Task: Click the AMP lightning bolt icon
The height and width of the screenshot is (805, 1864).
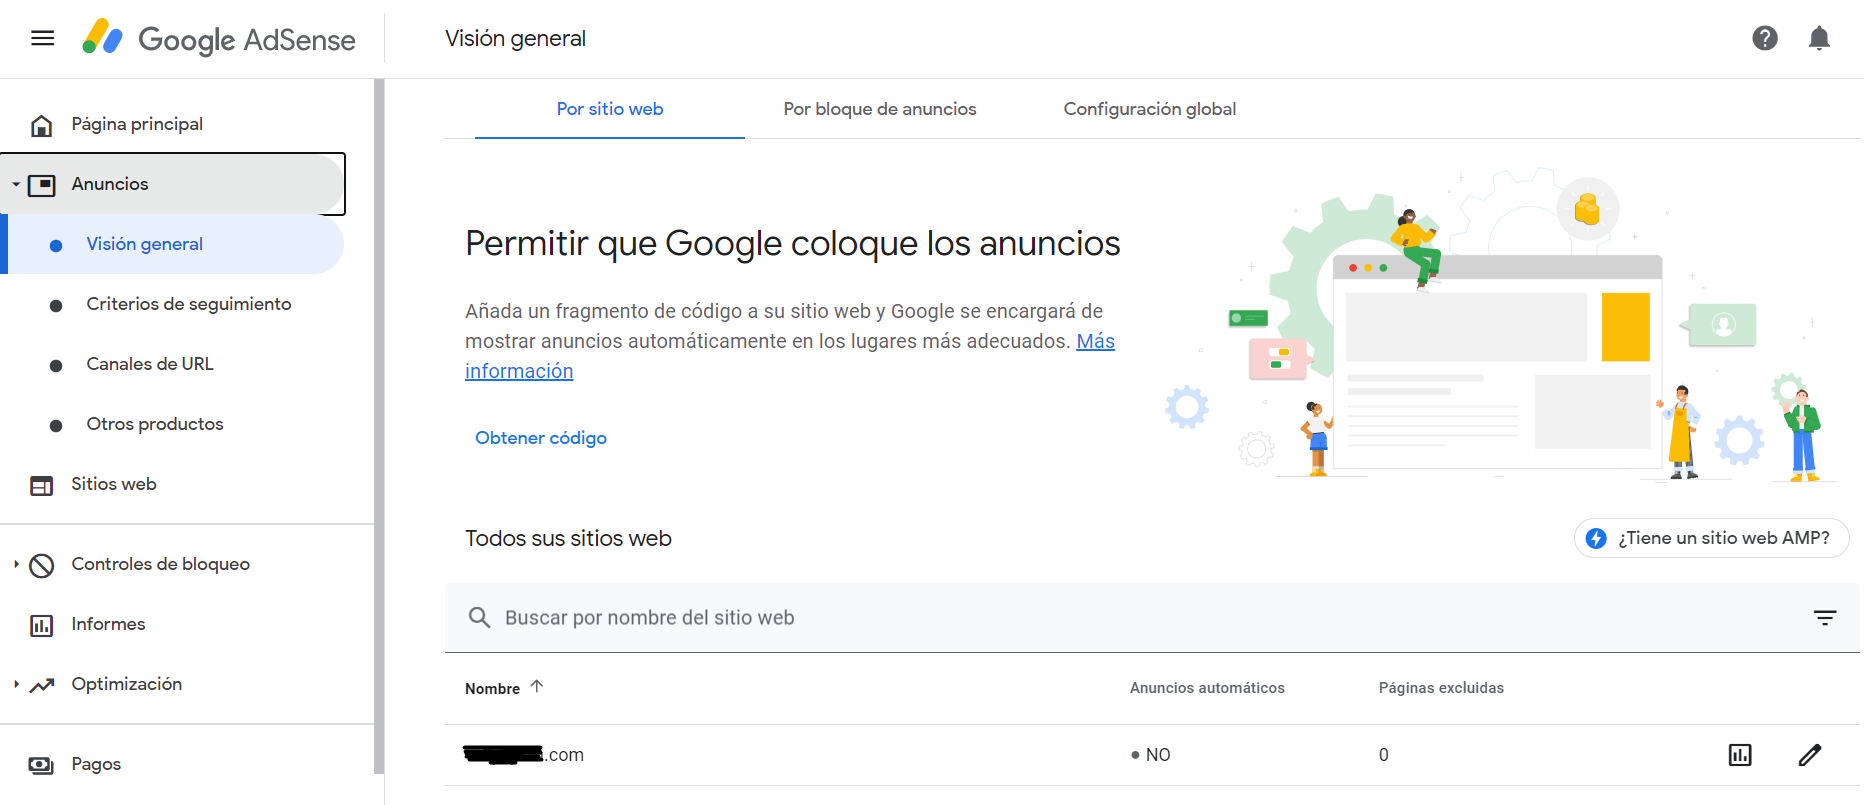Action: pyautogui.click(x=1596, y=538)
